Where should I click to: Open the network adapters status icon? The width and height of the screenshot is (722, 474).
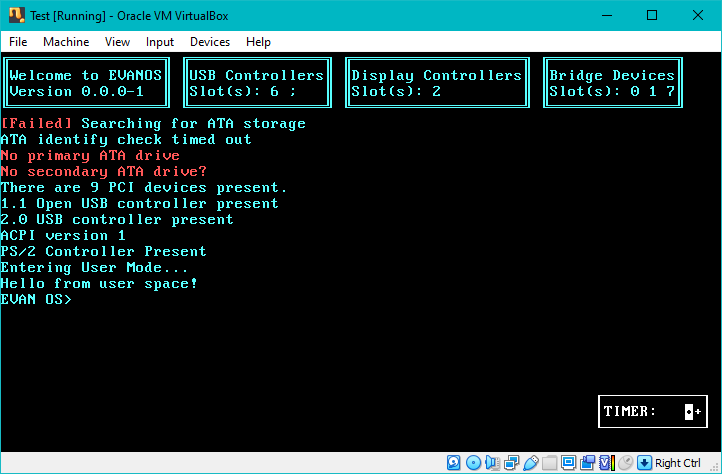[511, 462]
